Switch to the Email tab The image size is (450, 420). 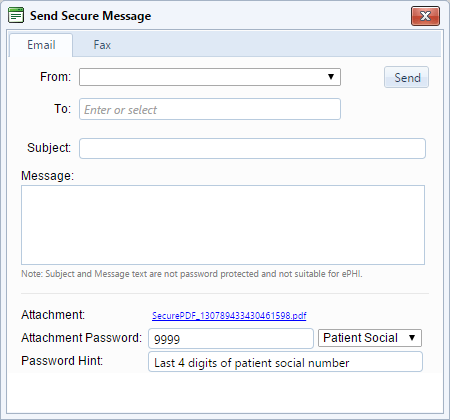click(41, 45)
